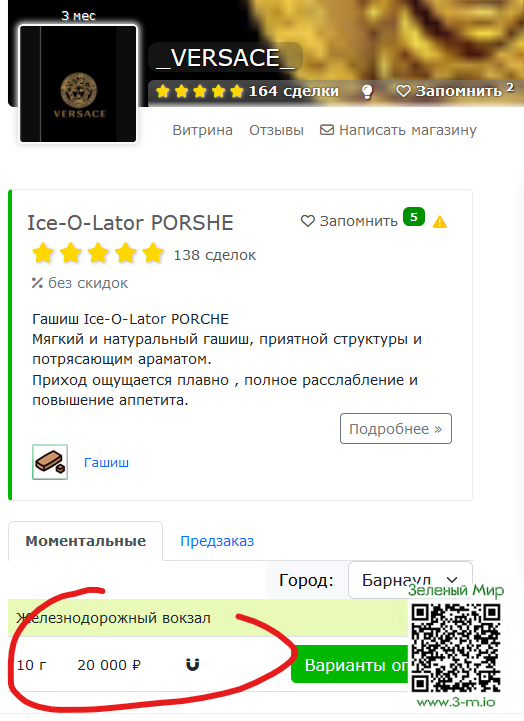Click the heart icon next to shop Запомнить

click(x=403, y=91)
